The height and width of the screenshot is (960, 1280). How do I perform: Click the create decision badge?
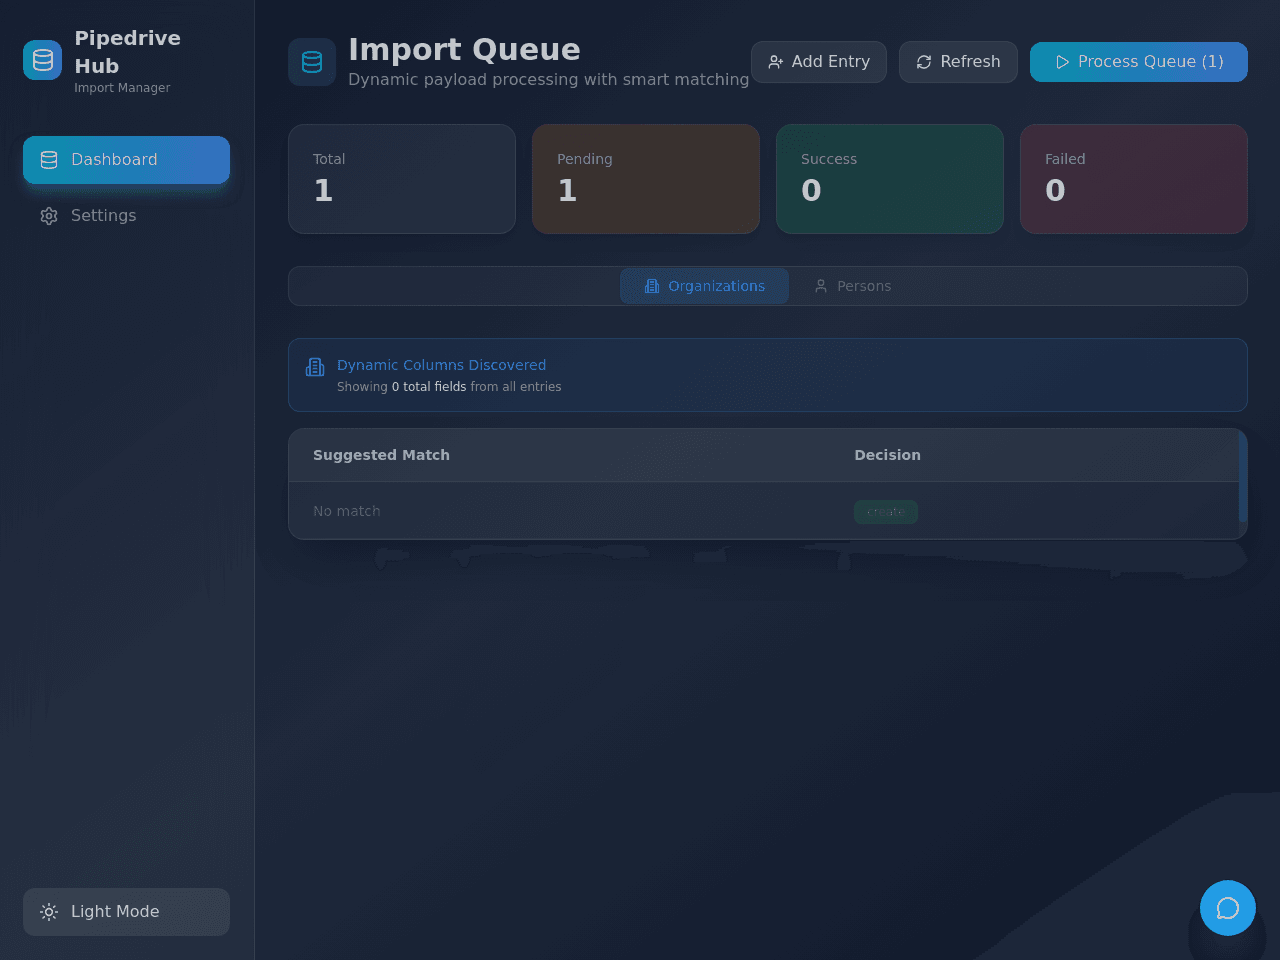pos(886,512)
